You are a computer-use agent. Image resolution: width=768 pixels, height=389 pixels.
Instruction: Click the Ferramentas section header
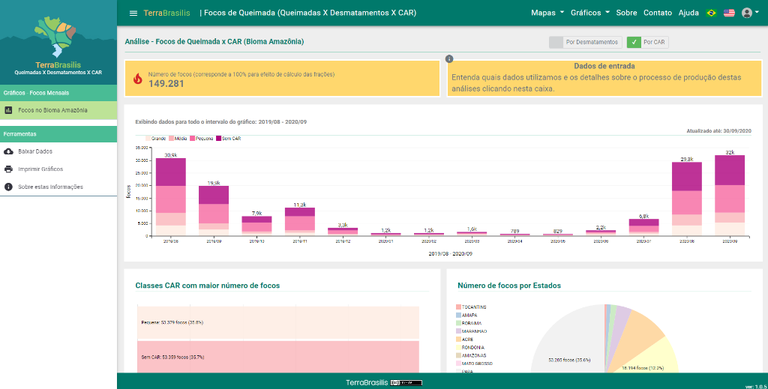[x=58, y=134]
